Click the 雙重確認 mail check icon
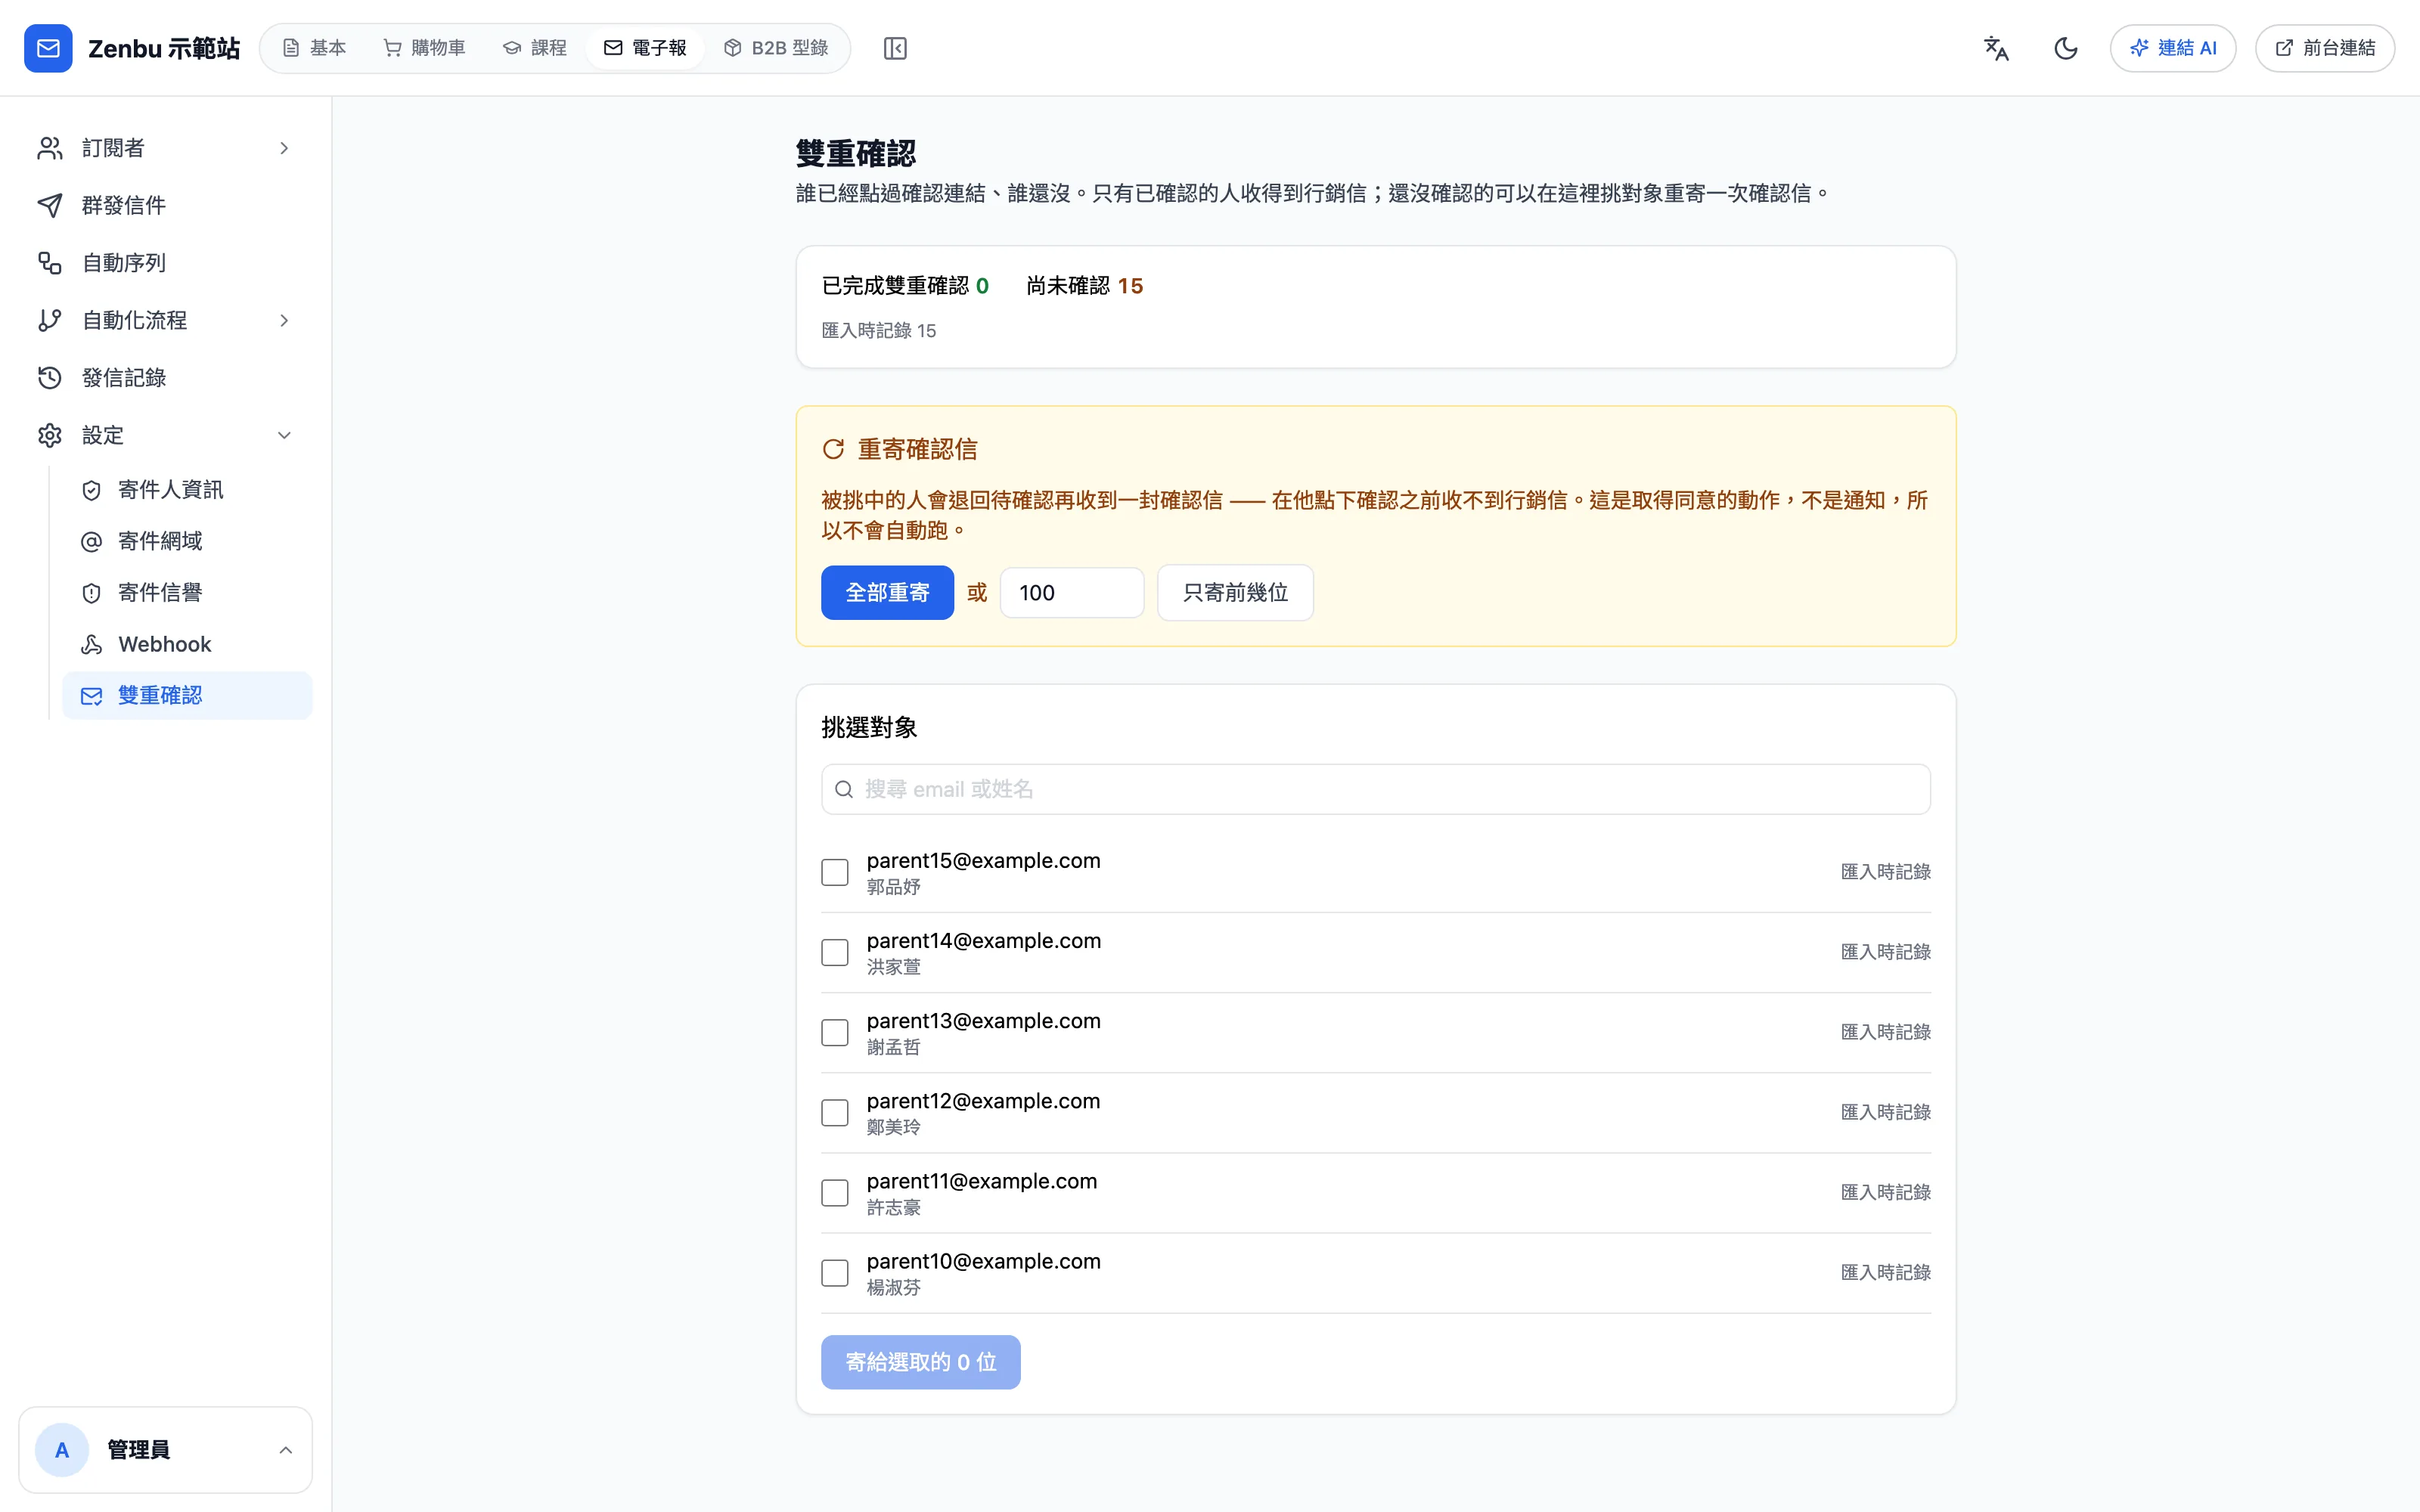2420x1512 pixels. 92,696
